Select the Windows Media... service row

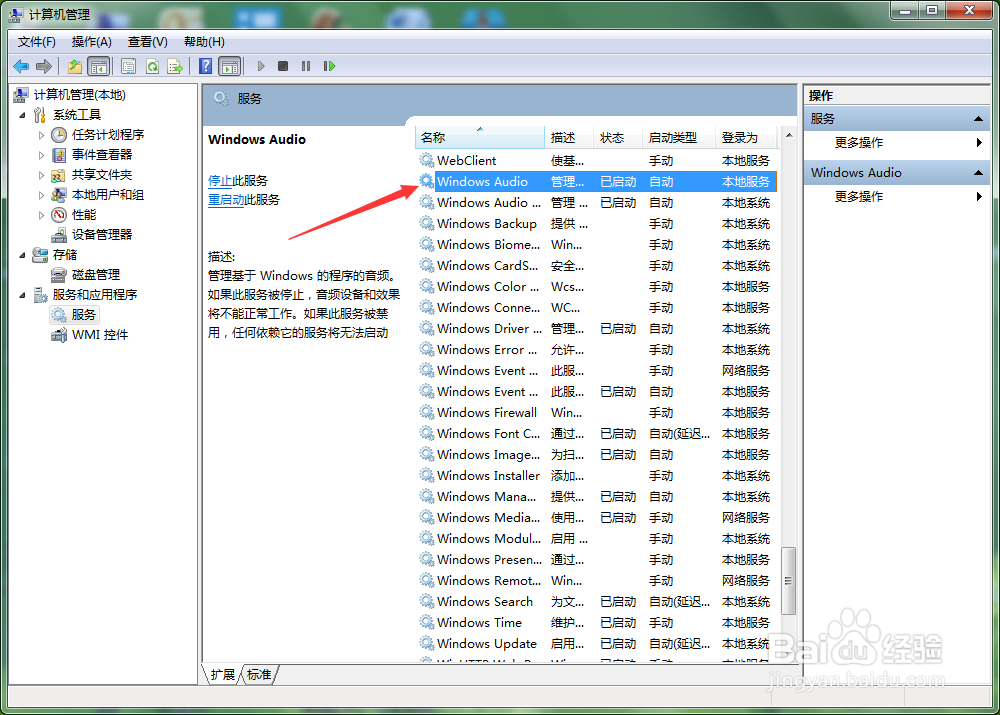point(596,518)
